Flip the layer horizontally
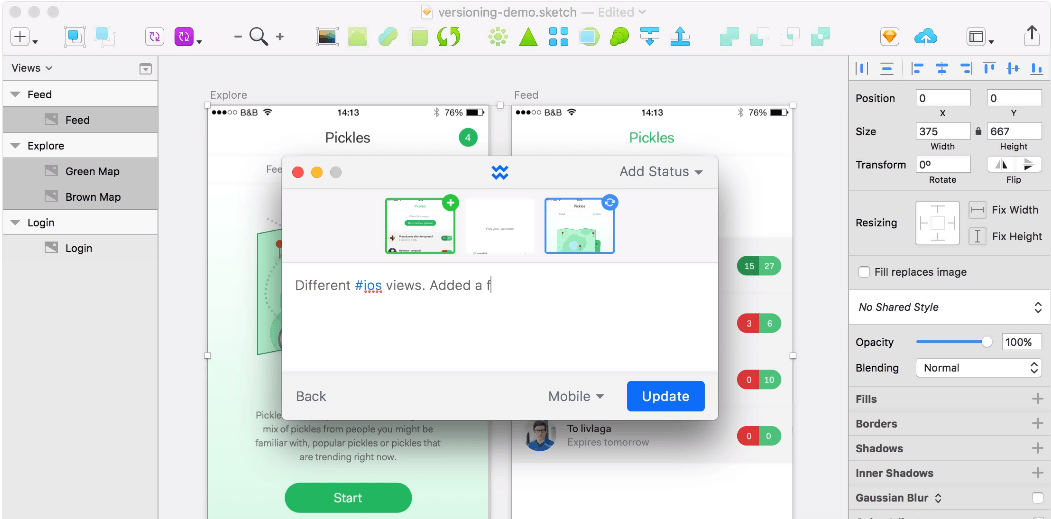The height and width of the screenshot is (519, 1051). pos(1001,164)
